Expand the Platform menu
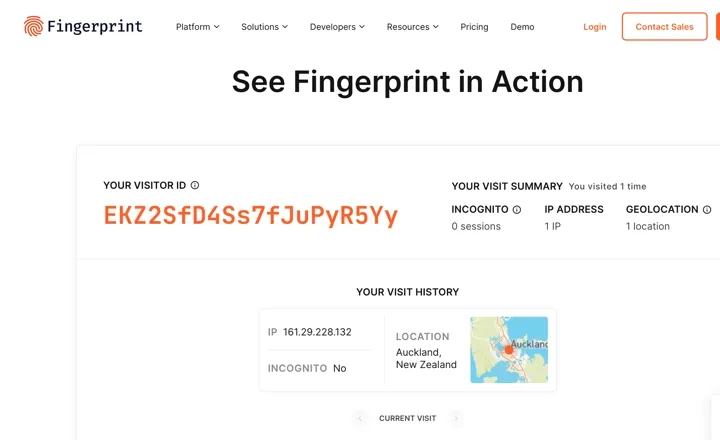 click(x=197, y=27)
